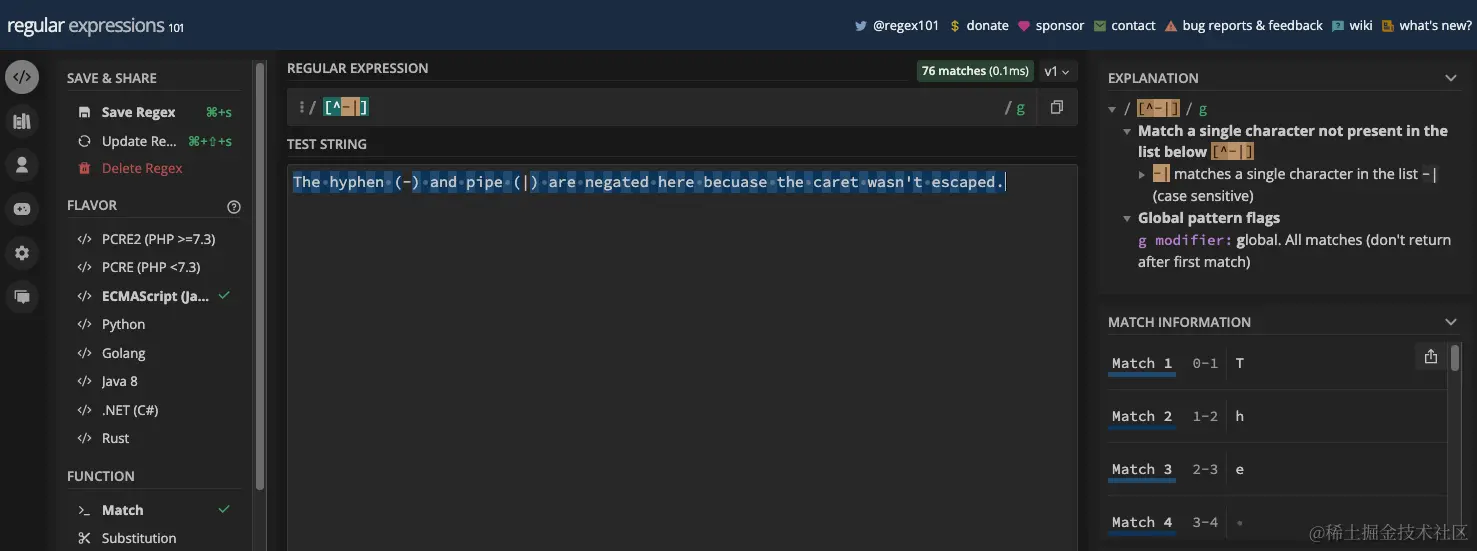The image size is (1477, 551).
Task: Click the donate link
Action: (x=987, y=26)
